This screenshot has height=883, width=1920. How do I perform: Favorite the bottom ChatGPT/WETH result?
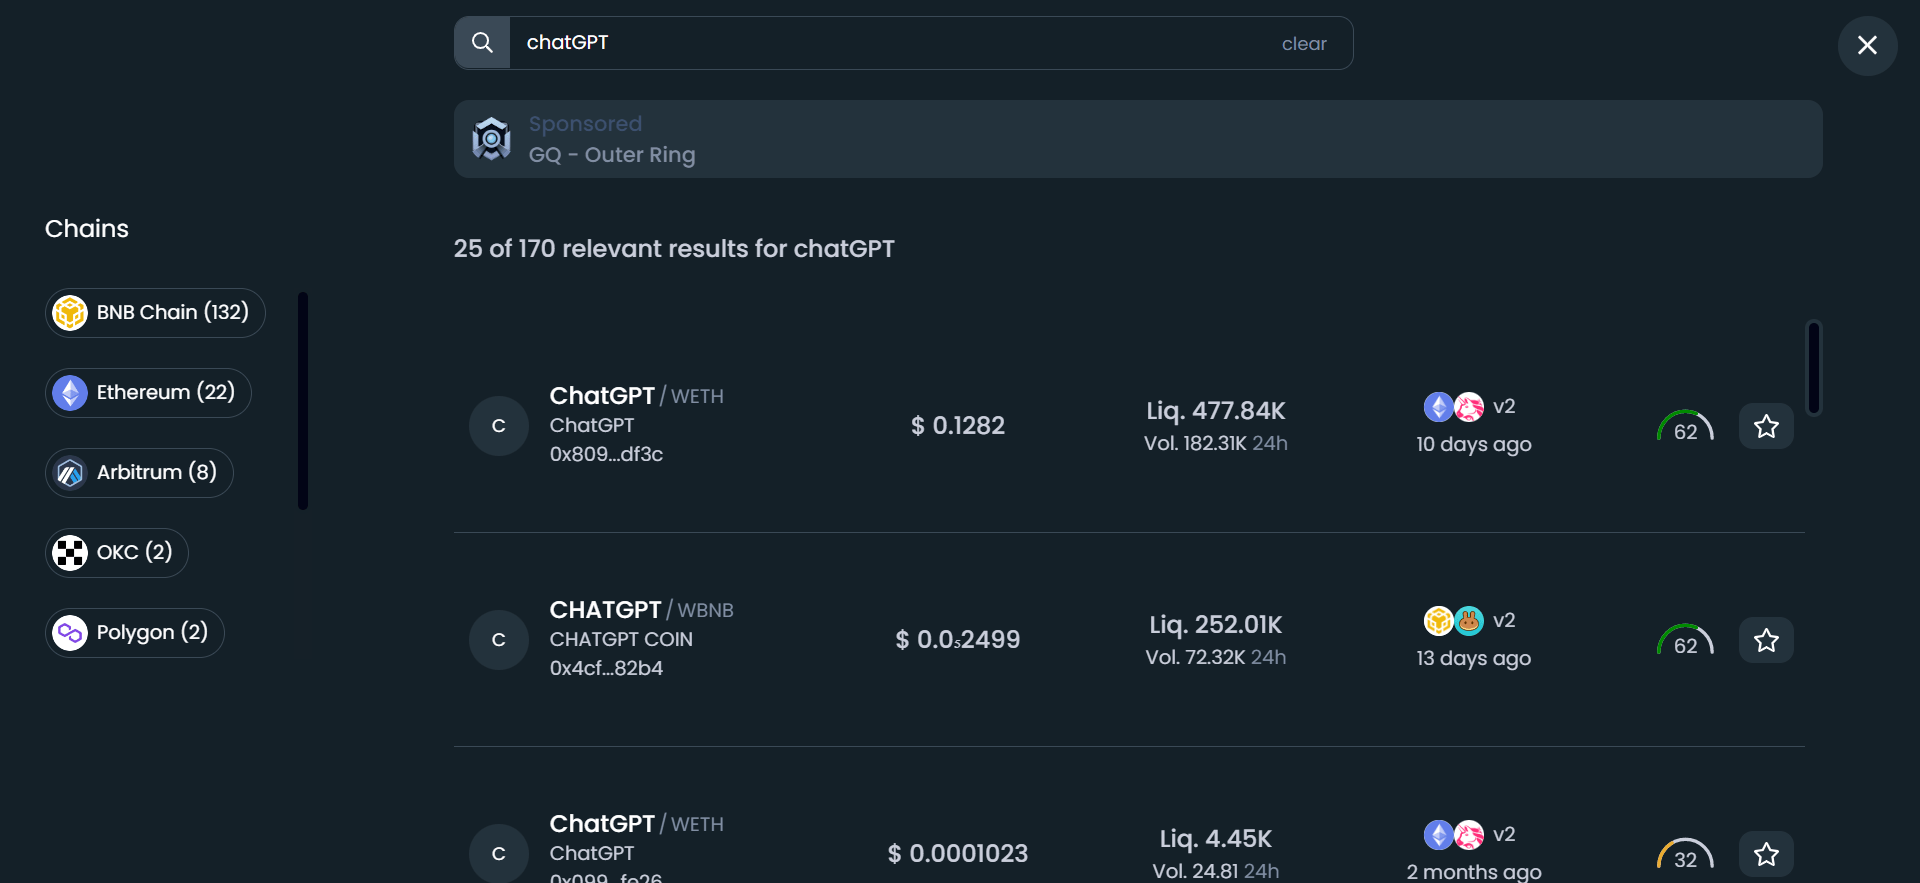click(1766, 854)
